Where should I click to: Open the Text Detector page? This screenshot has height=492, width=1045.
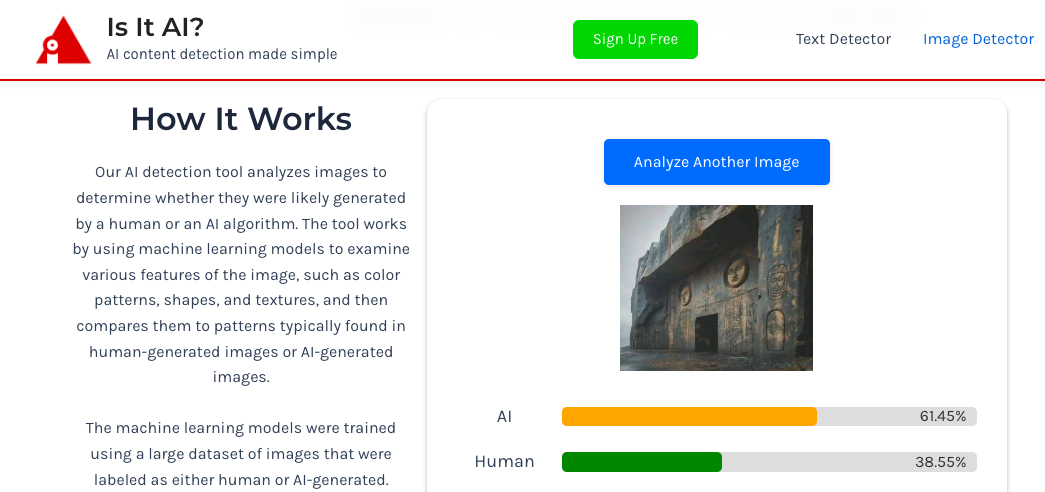[x=843, y=39]
